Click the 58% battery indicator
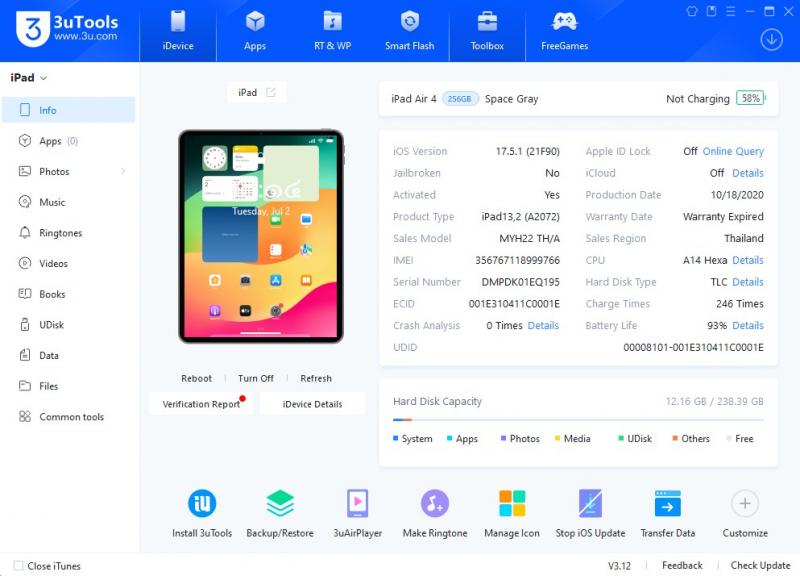The width and height of the screenshot is (800, 576). coord(751,98)
